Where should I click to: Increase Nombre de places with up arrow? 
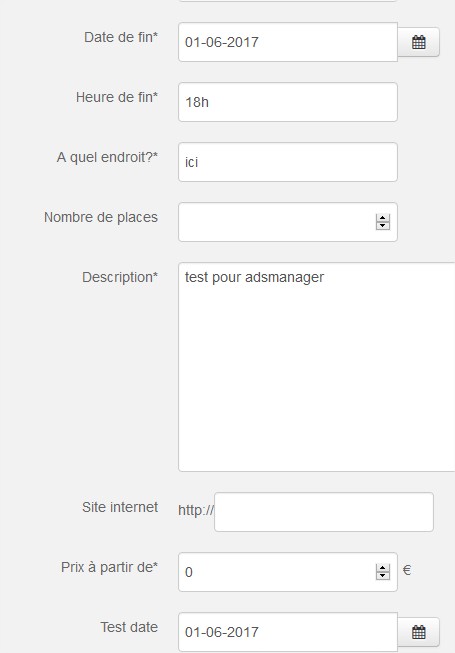click(383, 218)
